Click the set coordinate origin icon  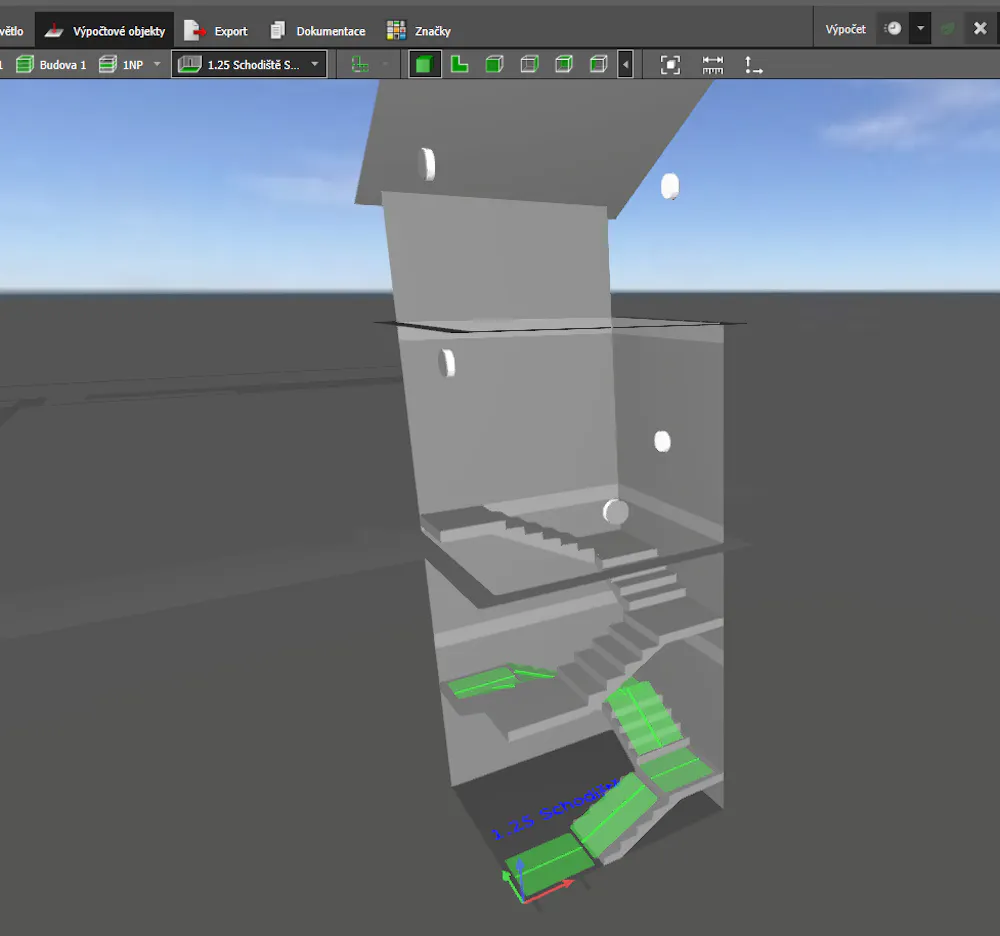pyautogui.click(x=753, y=64)
